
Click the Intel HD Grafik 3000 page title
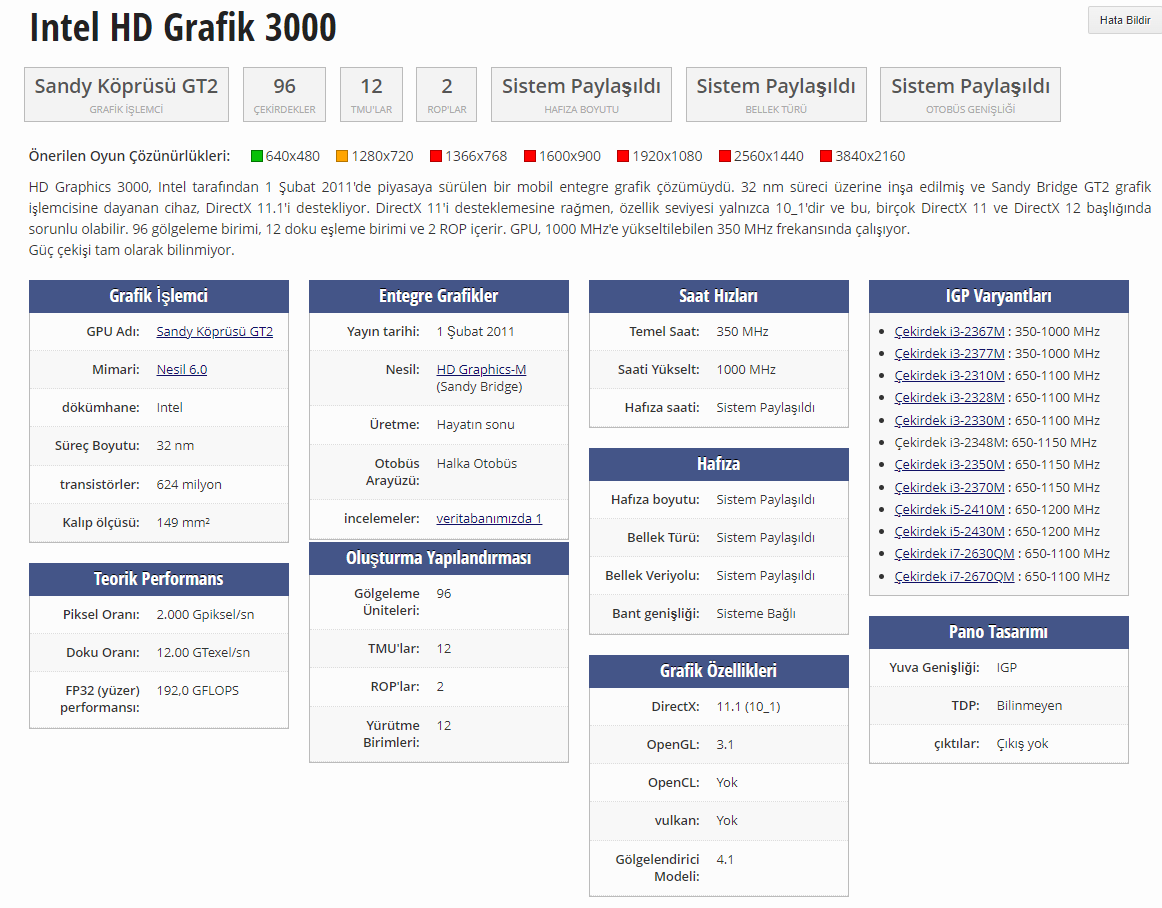click(x=183, y=27)
